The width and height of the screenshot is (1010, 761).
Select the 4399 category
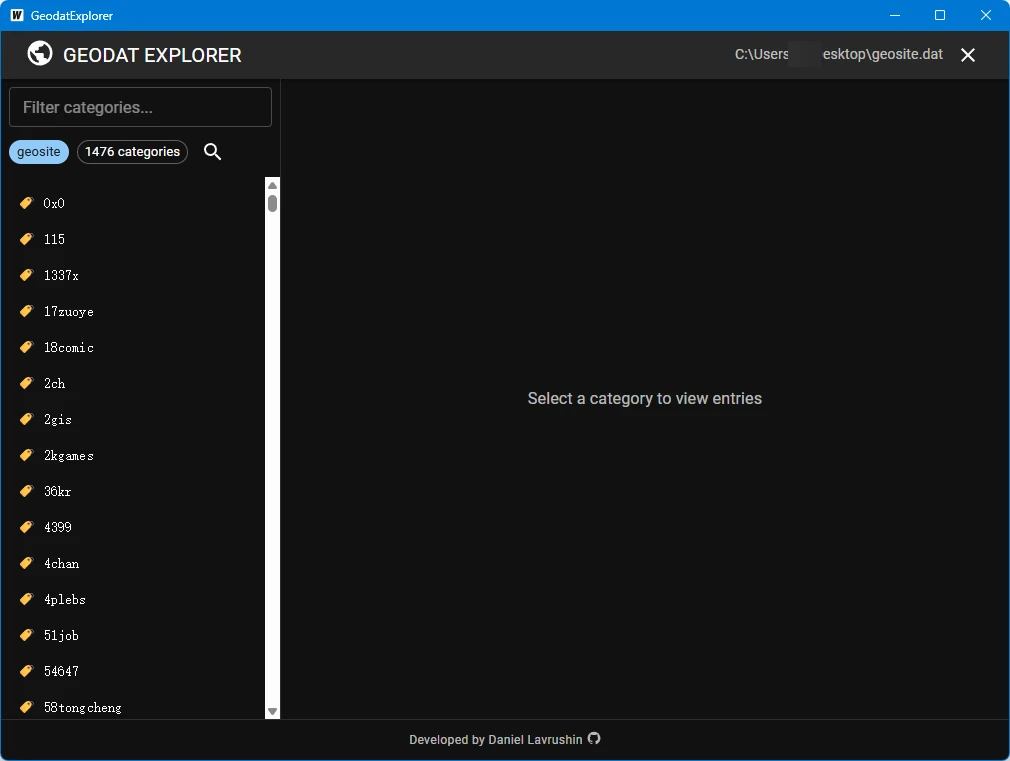coord(133,527)
